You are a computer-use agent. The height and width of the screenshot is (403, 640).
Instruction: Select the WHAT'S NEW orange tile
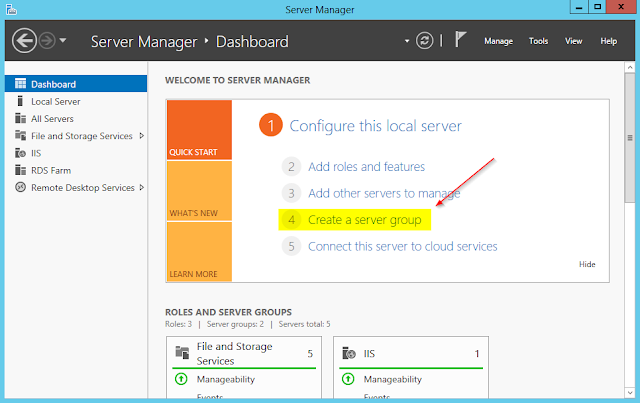tap(199, 191)
